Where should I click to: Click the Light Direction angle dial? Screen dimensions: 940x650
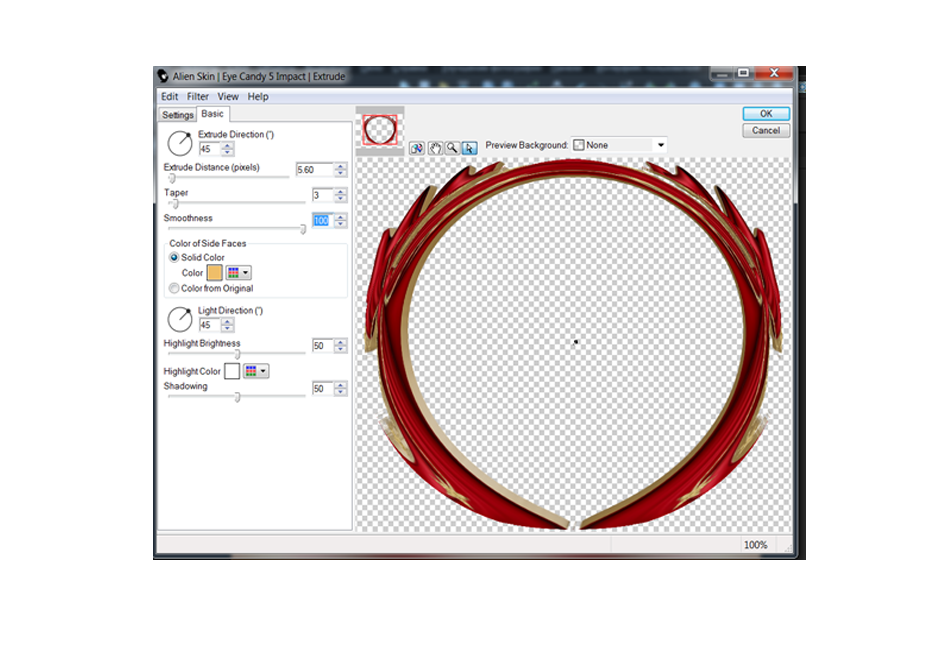[180, 320]
